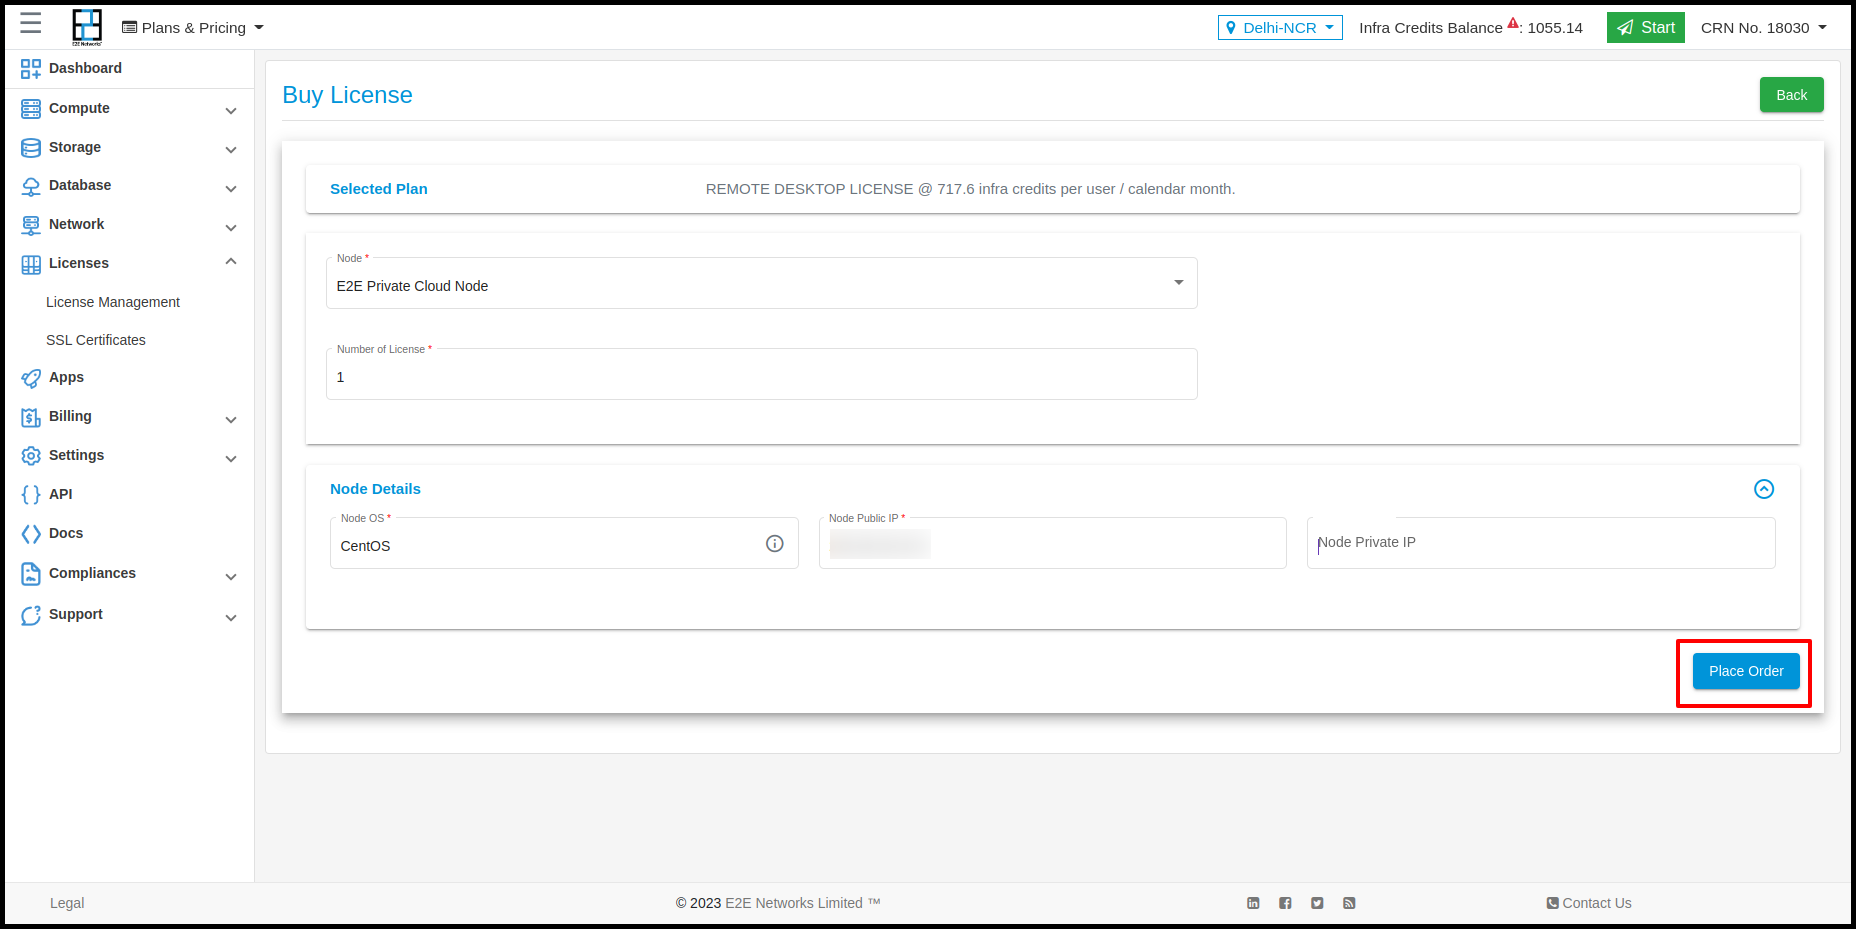Click the REMOTE DESKTOP LICENSE plan description
The image size is (1856, 929).
[970, 189]
